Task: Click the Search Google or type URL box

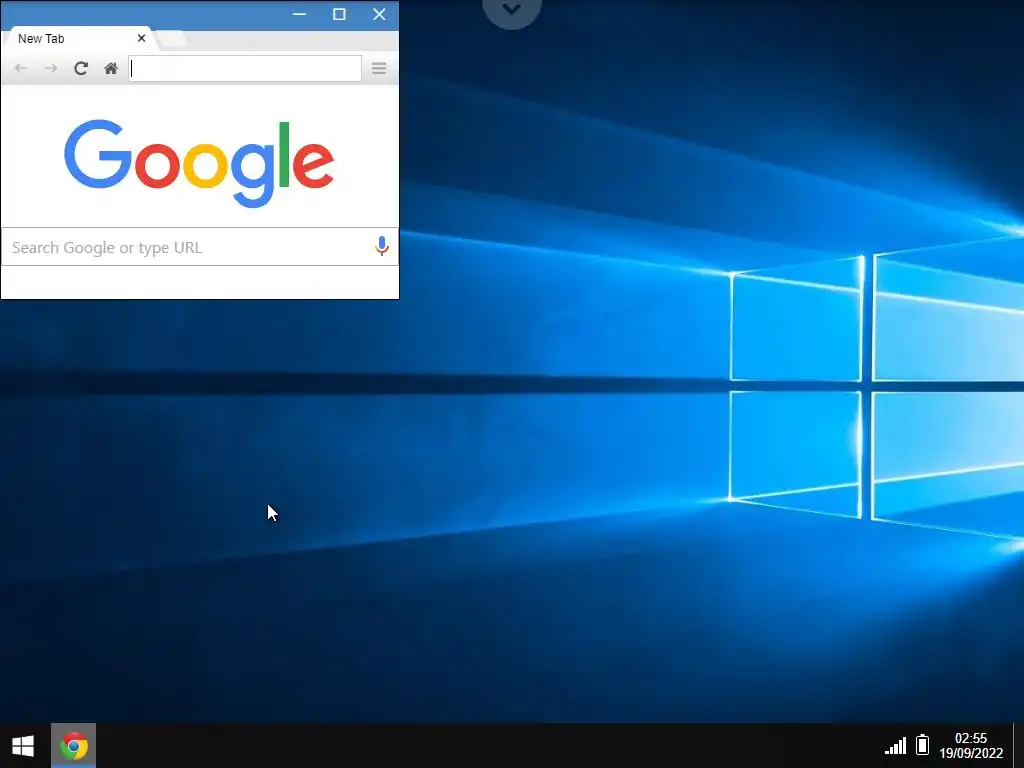Action: pyautogui.click(x=200, y=247)
